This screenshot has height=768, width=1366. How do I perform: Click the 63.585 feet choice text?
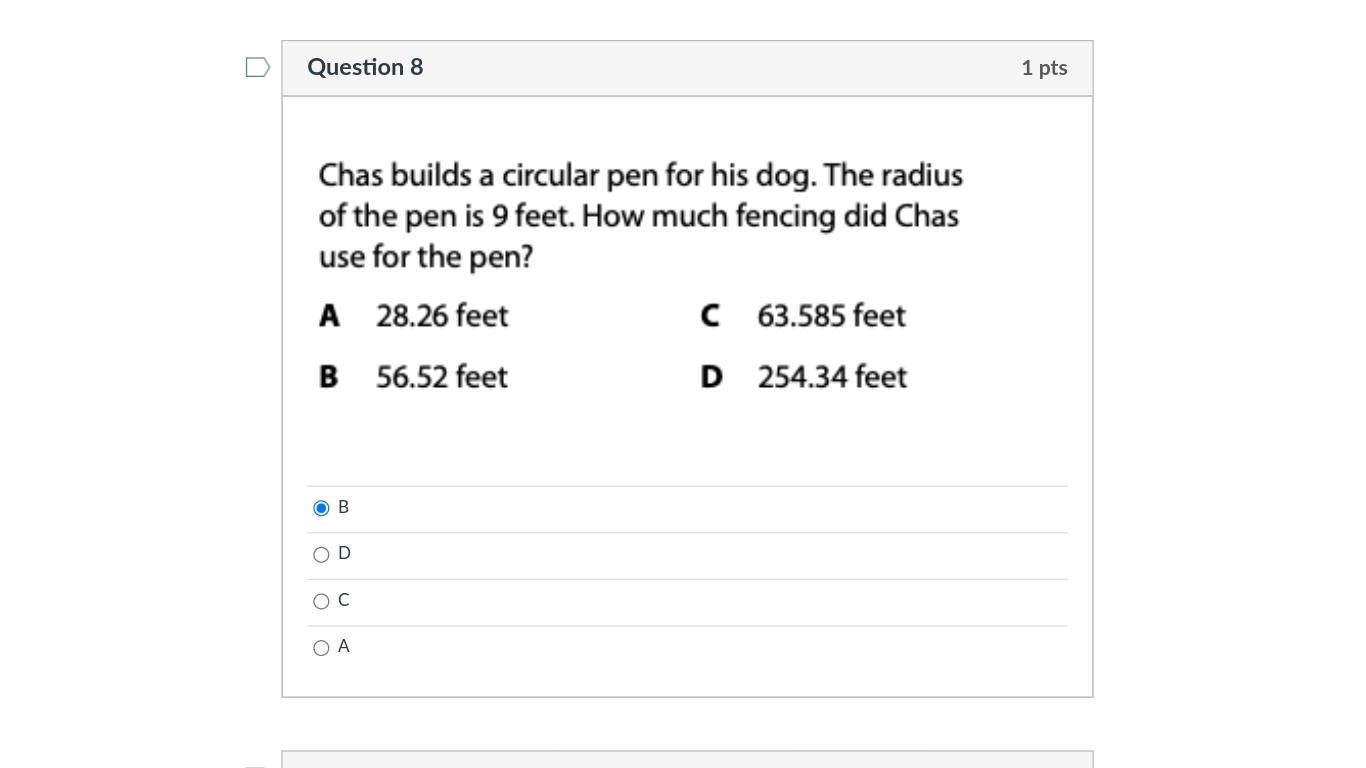coord(831,316)
